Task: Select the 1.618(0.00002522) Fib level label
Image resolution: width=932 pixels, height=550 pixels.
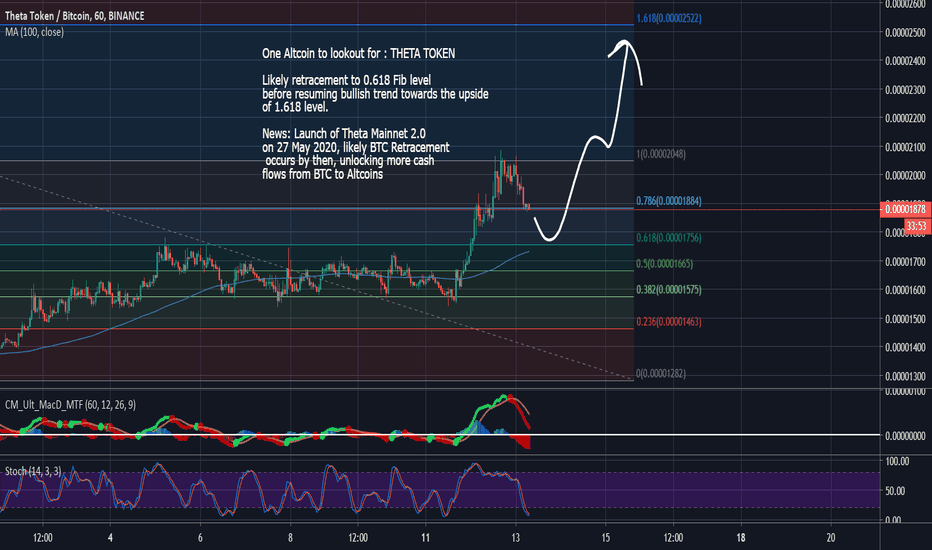Action: 669,18
